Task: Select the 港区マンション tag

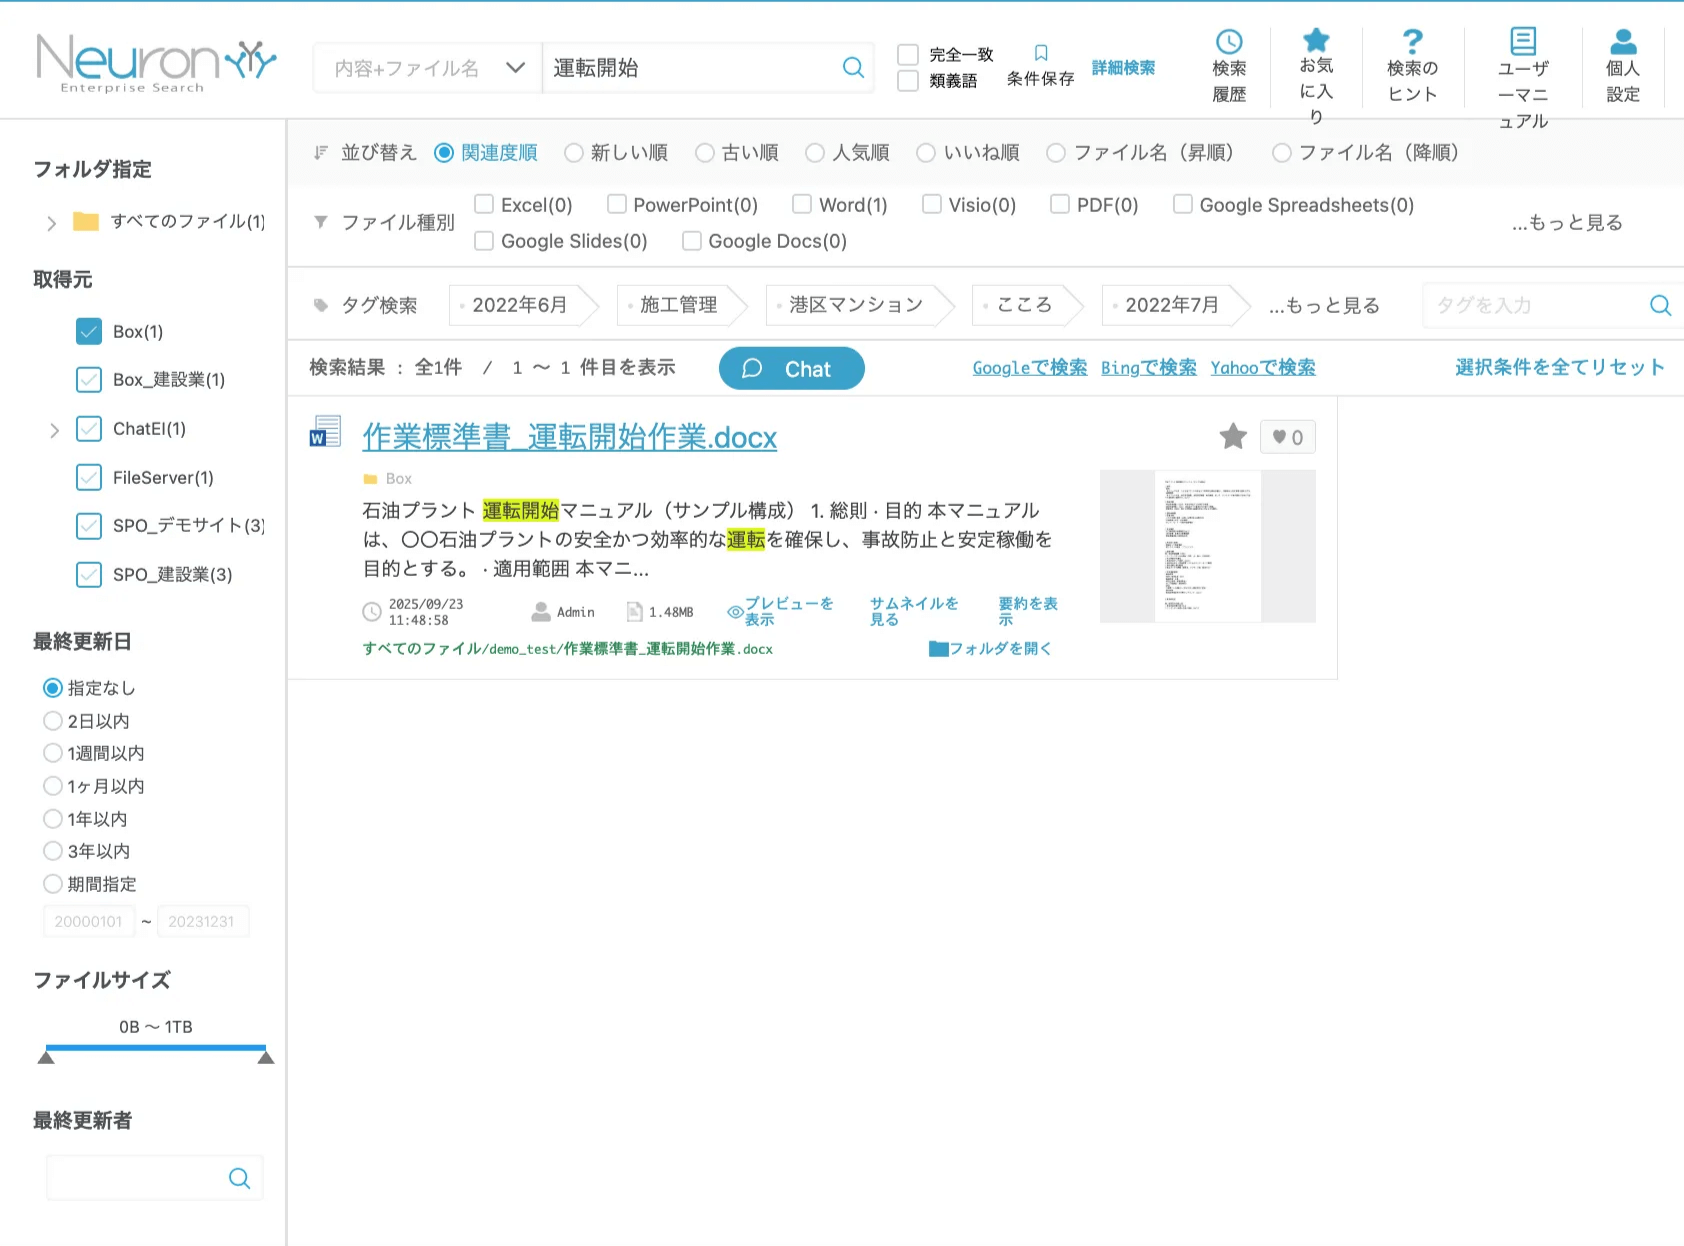Action: [855, 305]
